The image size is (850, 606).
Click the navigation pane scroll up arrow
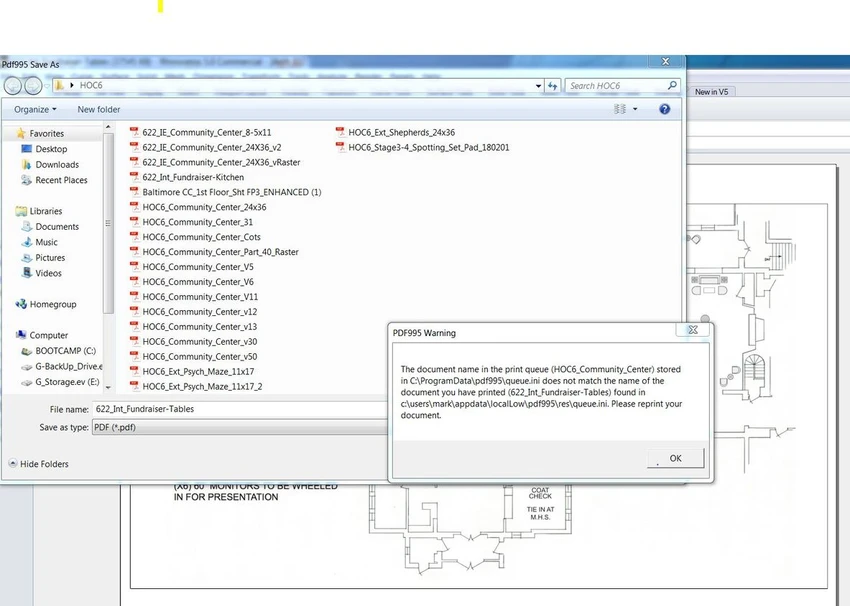click(108, 127)
